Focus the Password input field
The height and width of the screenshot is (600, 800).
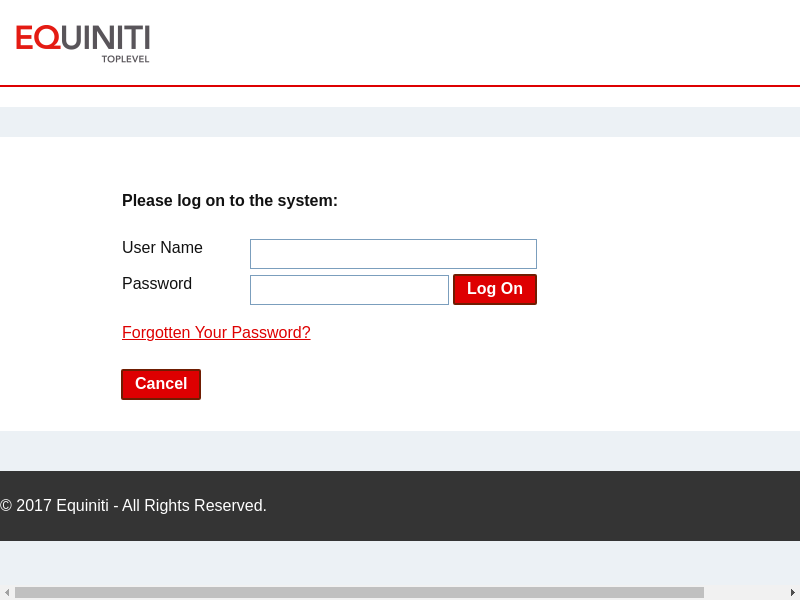point(349,290)
